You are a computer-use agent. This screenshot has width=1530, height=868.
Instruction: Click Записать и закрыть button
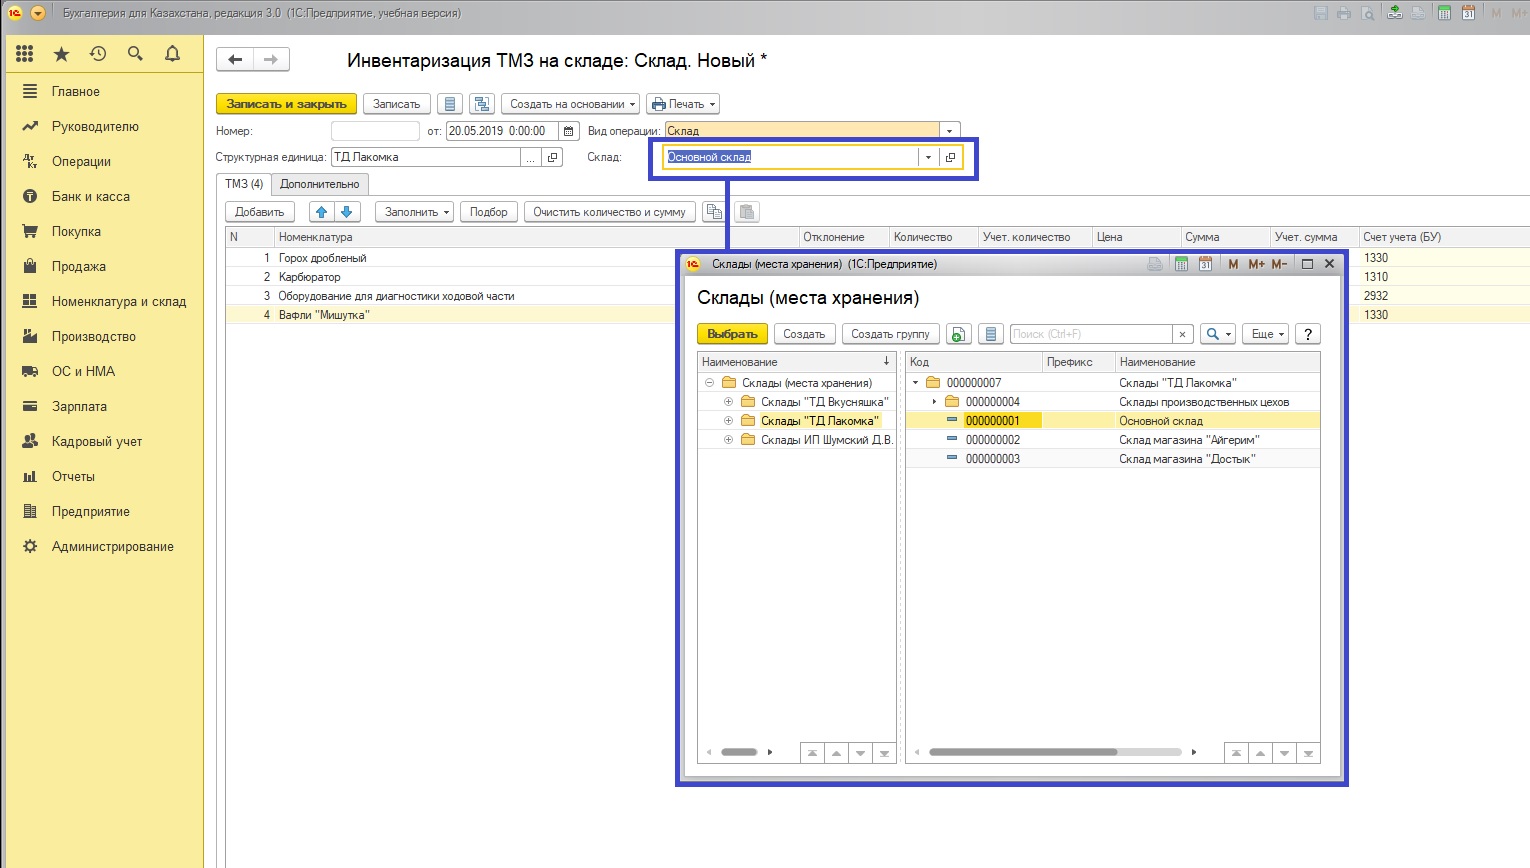pyautogui.click(x=286, y=104)
